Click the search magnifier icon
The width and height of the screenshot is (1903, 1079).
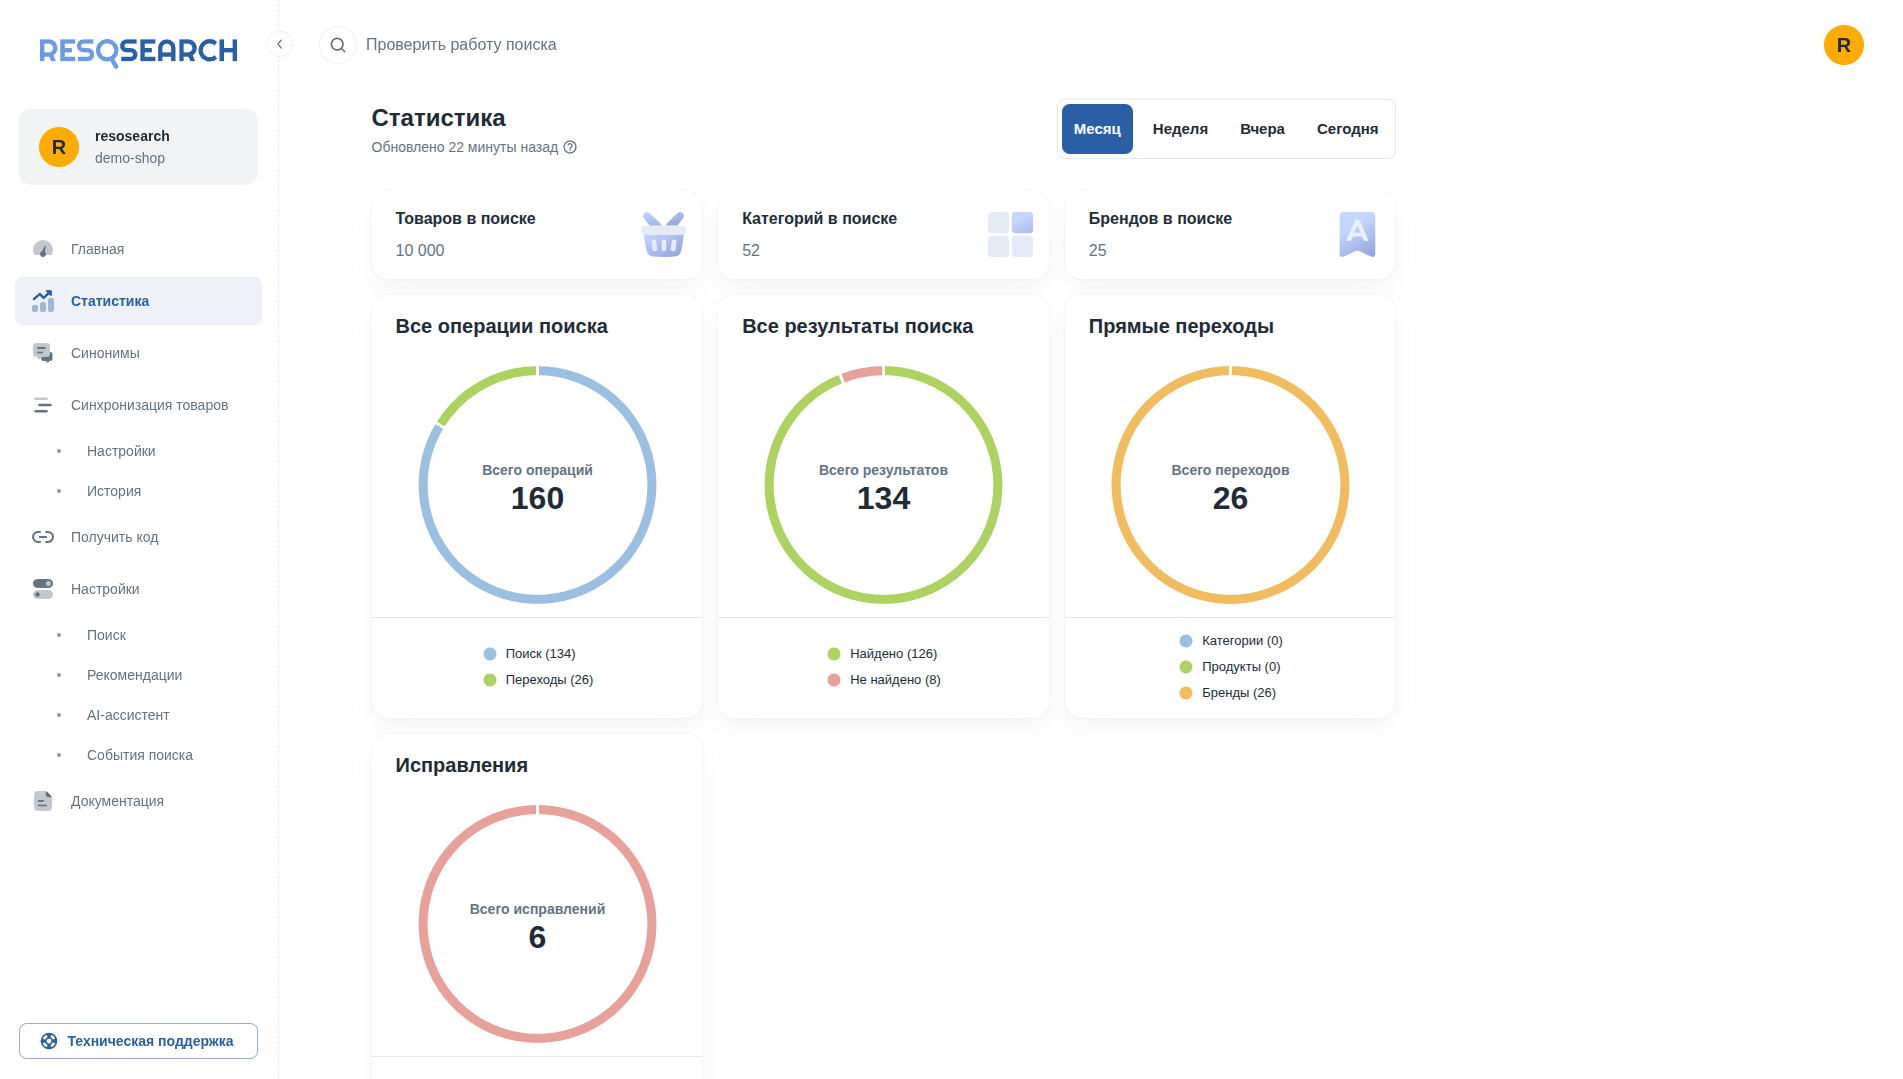(x=338, y=45)
